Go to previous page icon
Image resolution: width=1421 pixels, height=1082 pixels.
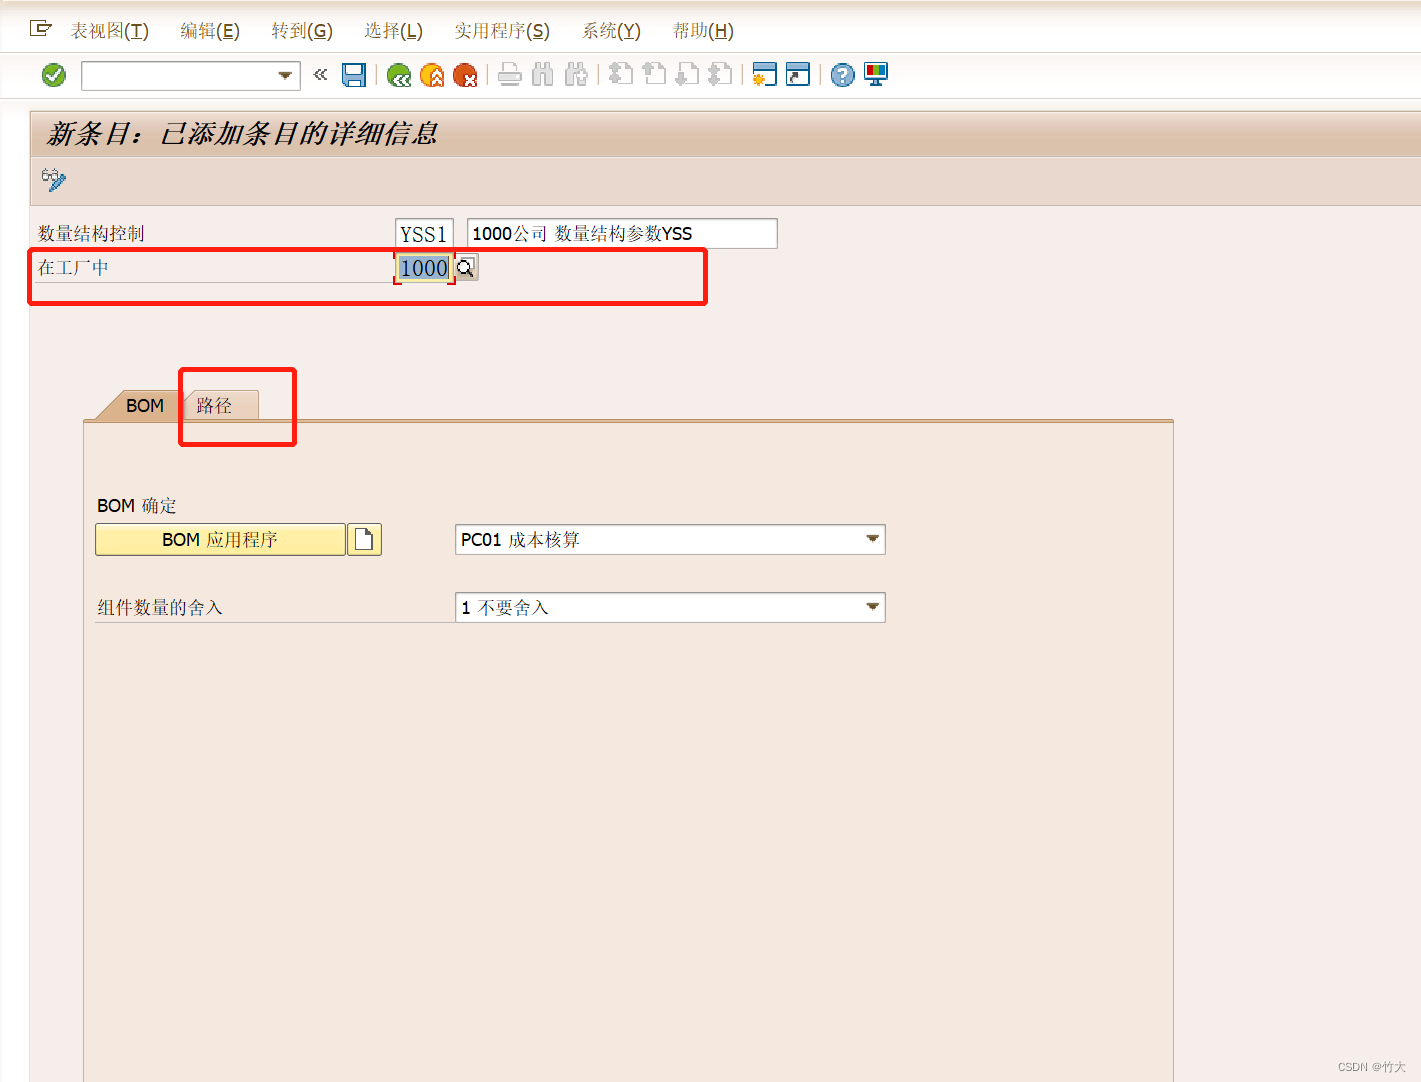point(654,74)
